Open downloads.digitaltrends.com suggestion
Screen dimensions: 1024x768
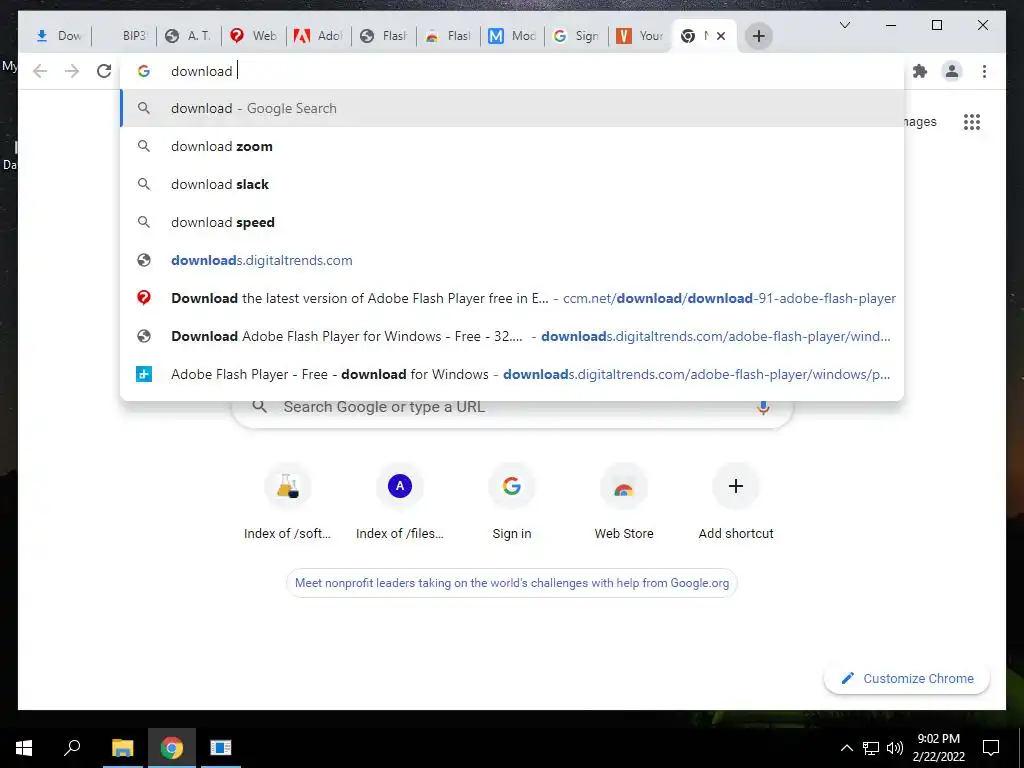(512, 260)
